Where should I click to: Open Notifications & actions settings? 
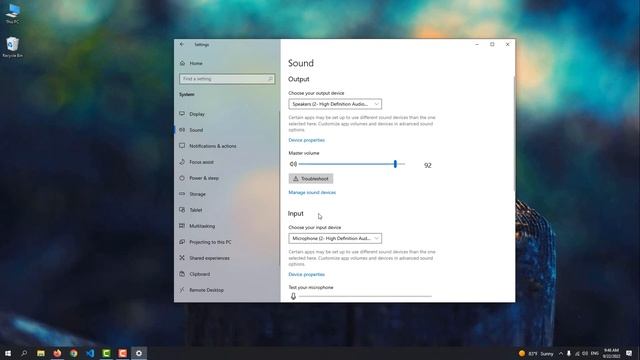[212, 146]
